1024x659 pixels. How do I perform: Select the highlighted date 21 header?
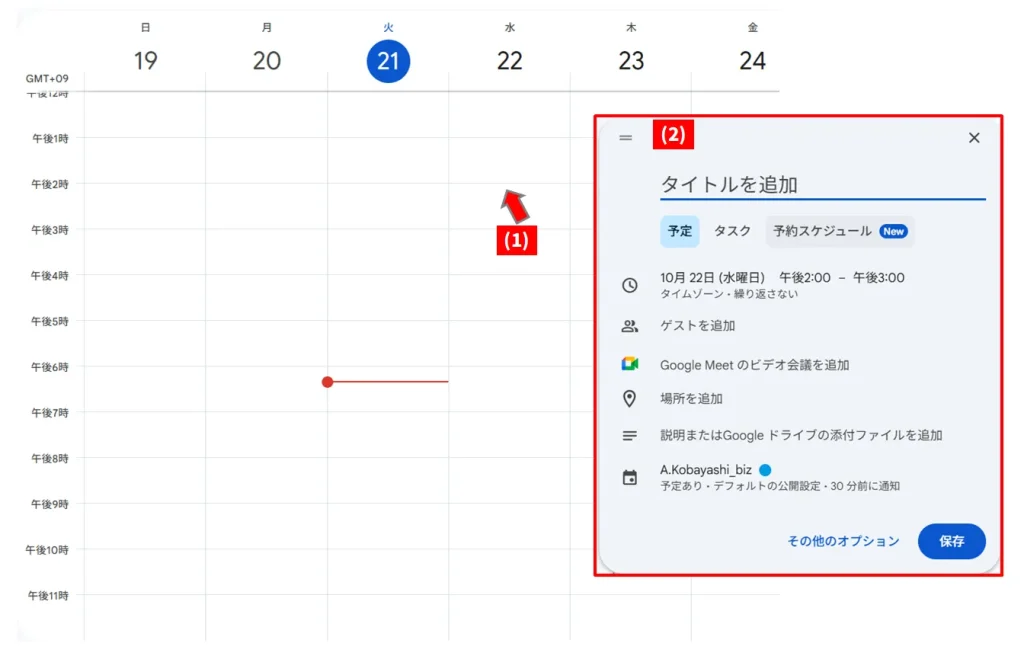pos(388,61)
